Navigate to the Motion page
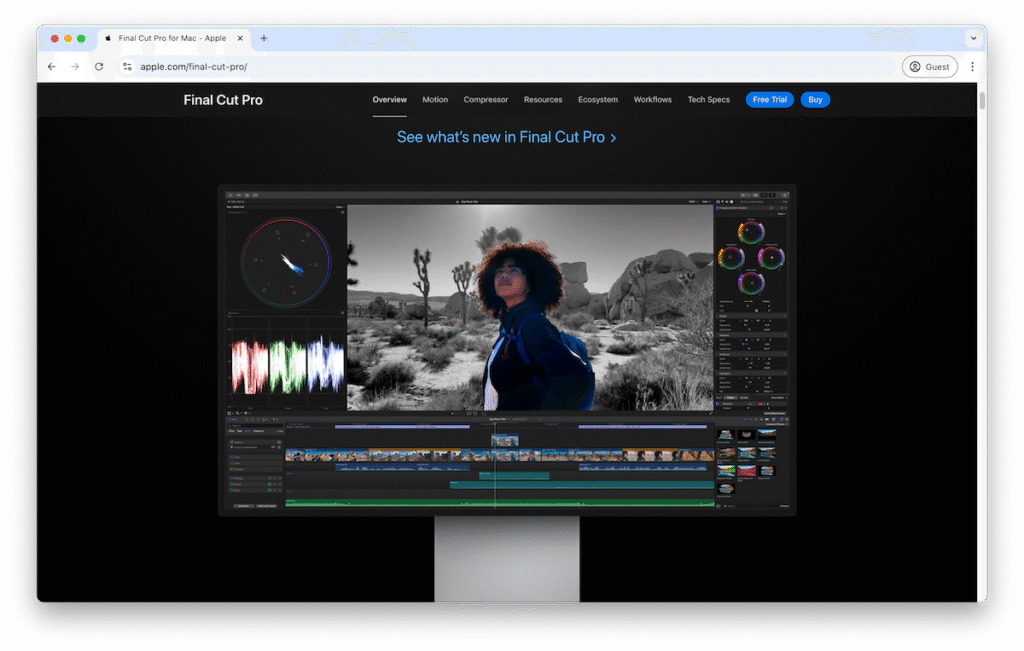 point(435,100)
